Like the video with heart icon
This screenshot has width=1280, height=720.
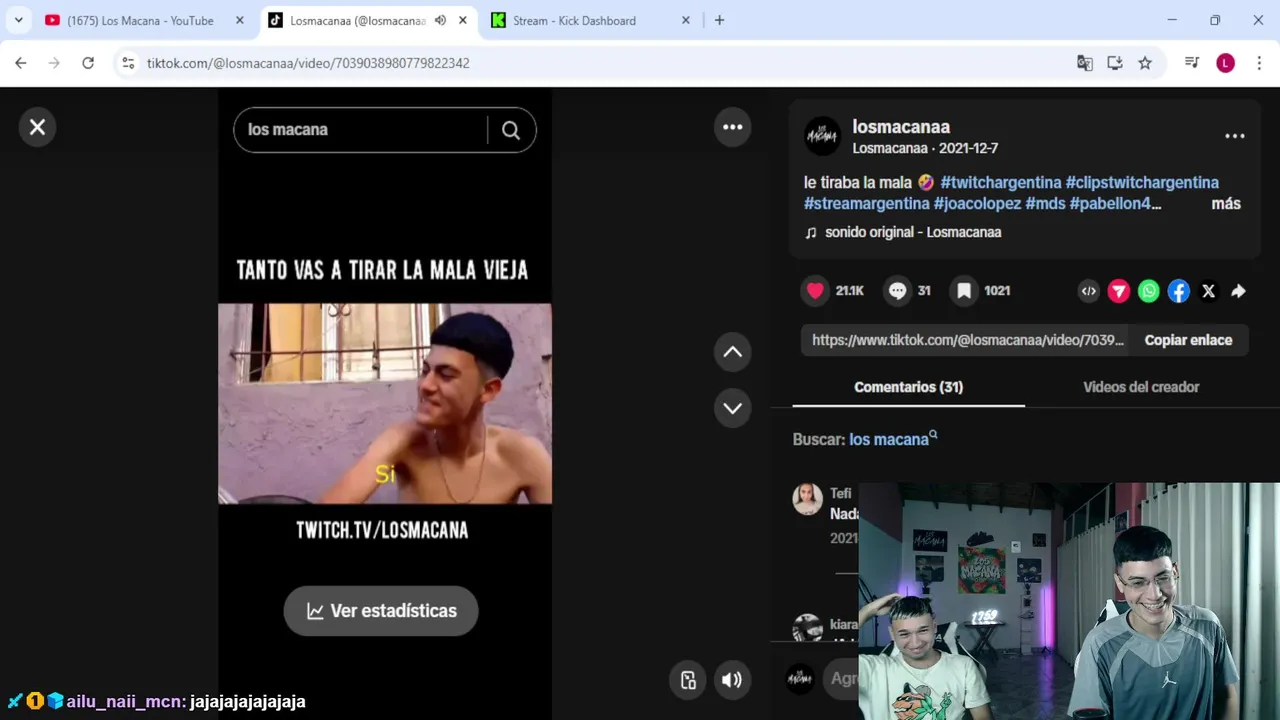pyautogui.click(x=816, y=291)
